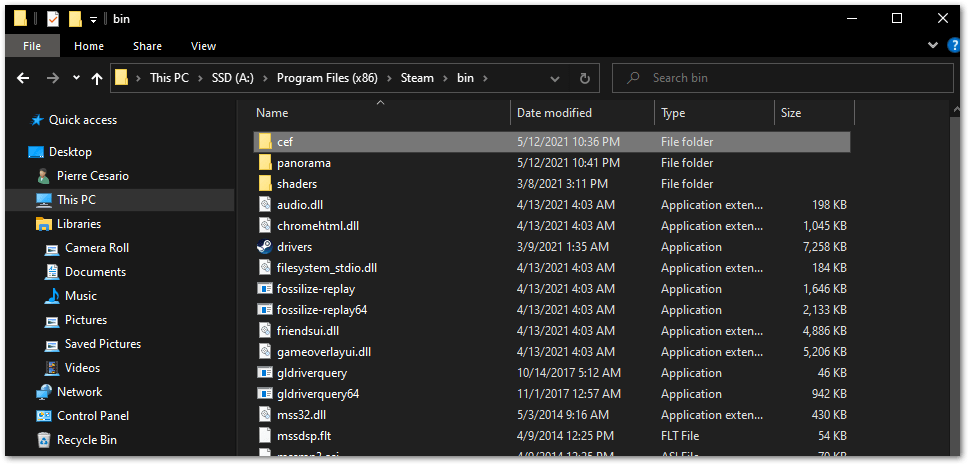
Task: Click the fossilize-replay application icon
Action: pos(264,289)
